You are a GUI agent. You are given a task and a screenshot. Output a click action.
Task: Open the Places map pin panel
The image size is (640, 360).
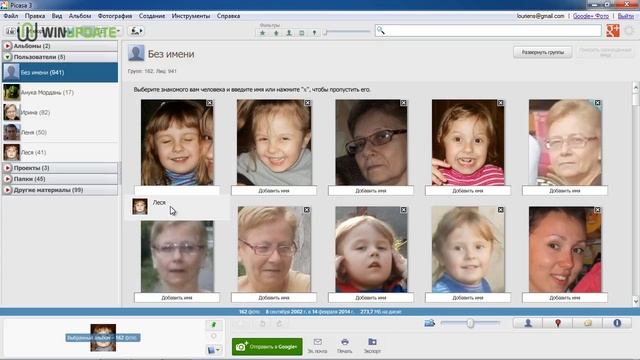[558, 323]
